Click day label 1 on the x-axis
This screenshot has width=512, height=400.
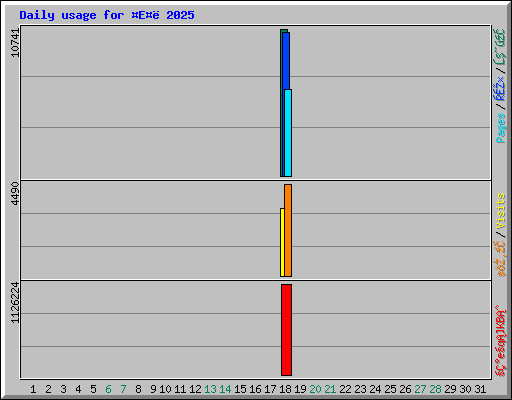click(x=33, y=389)
